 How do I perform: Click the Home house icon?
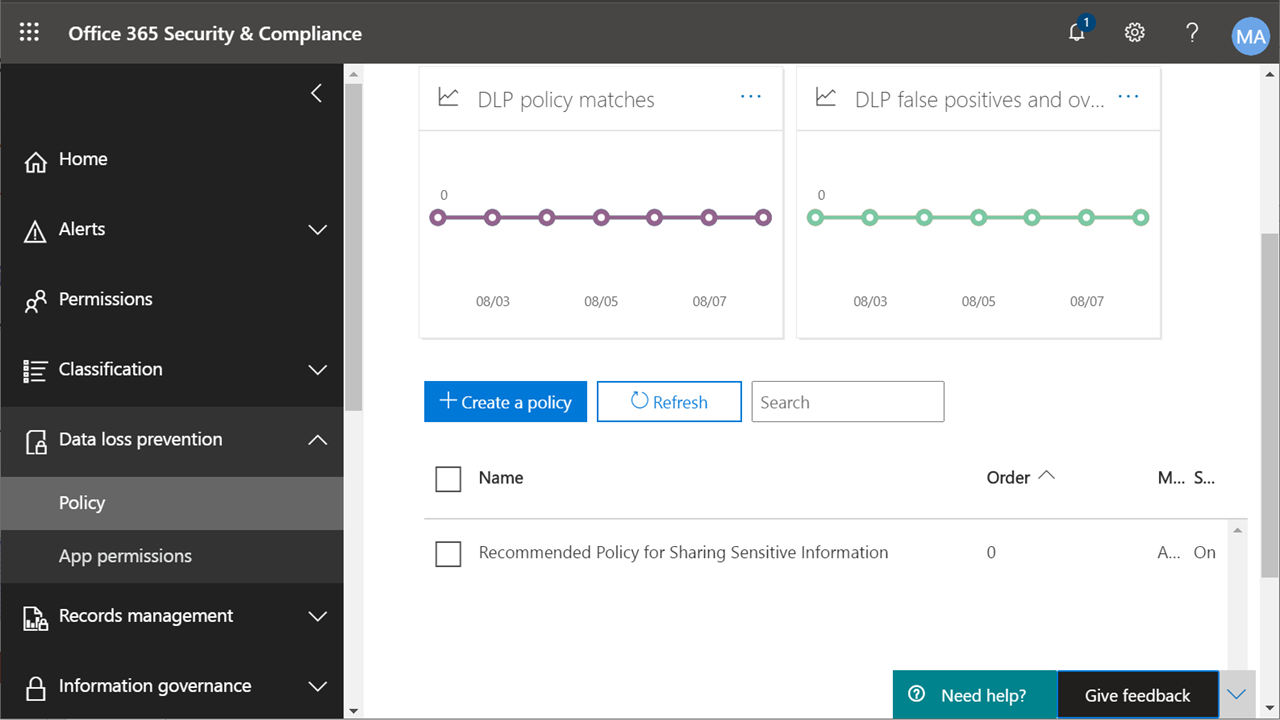pos(36,161)
